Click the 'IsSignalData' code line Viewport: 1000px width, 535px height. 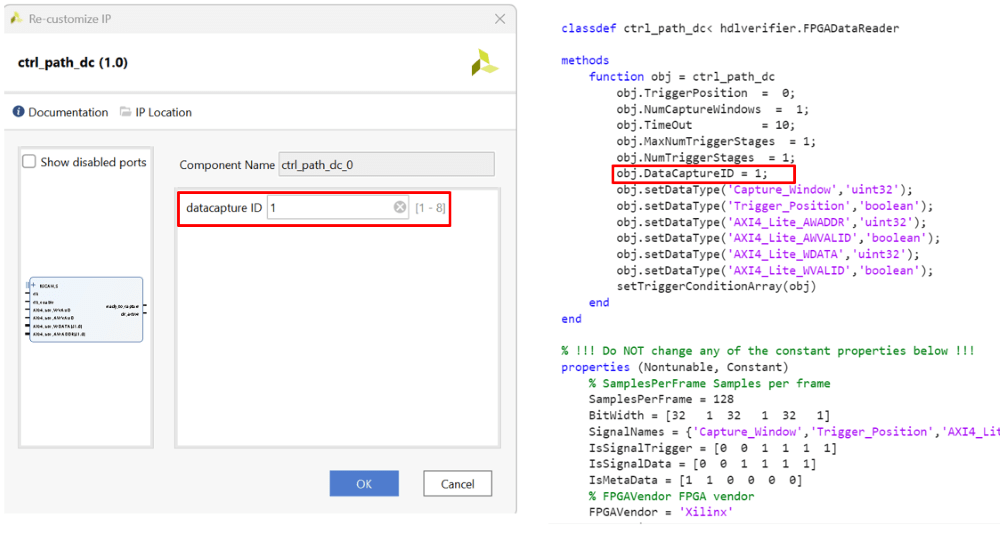pyautogui.click(x=702, y=464)
